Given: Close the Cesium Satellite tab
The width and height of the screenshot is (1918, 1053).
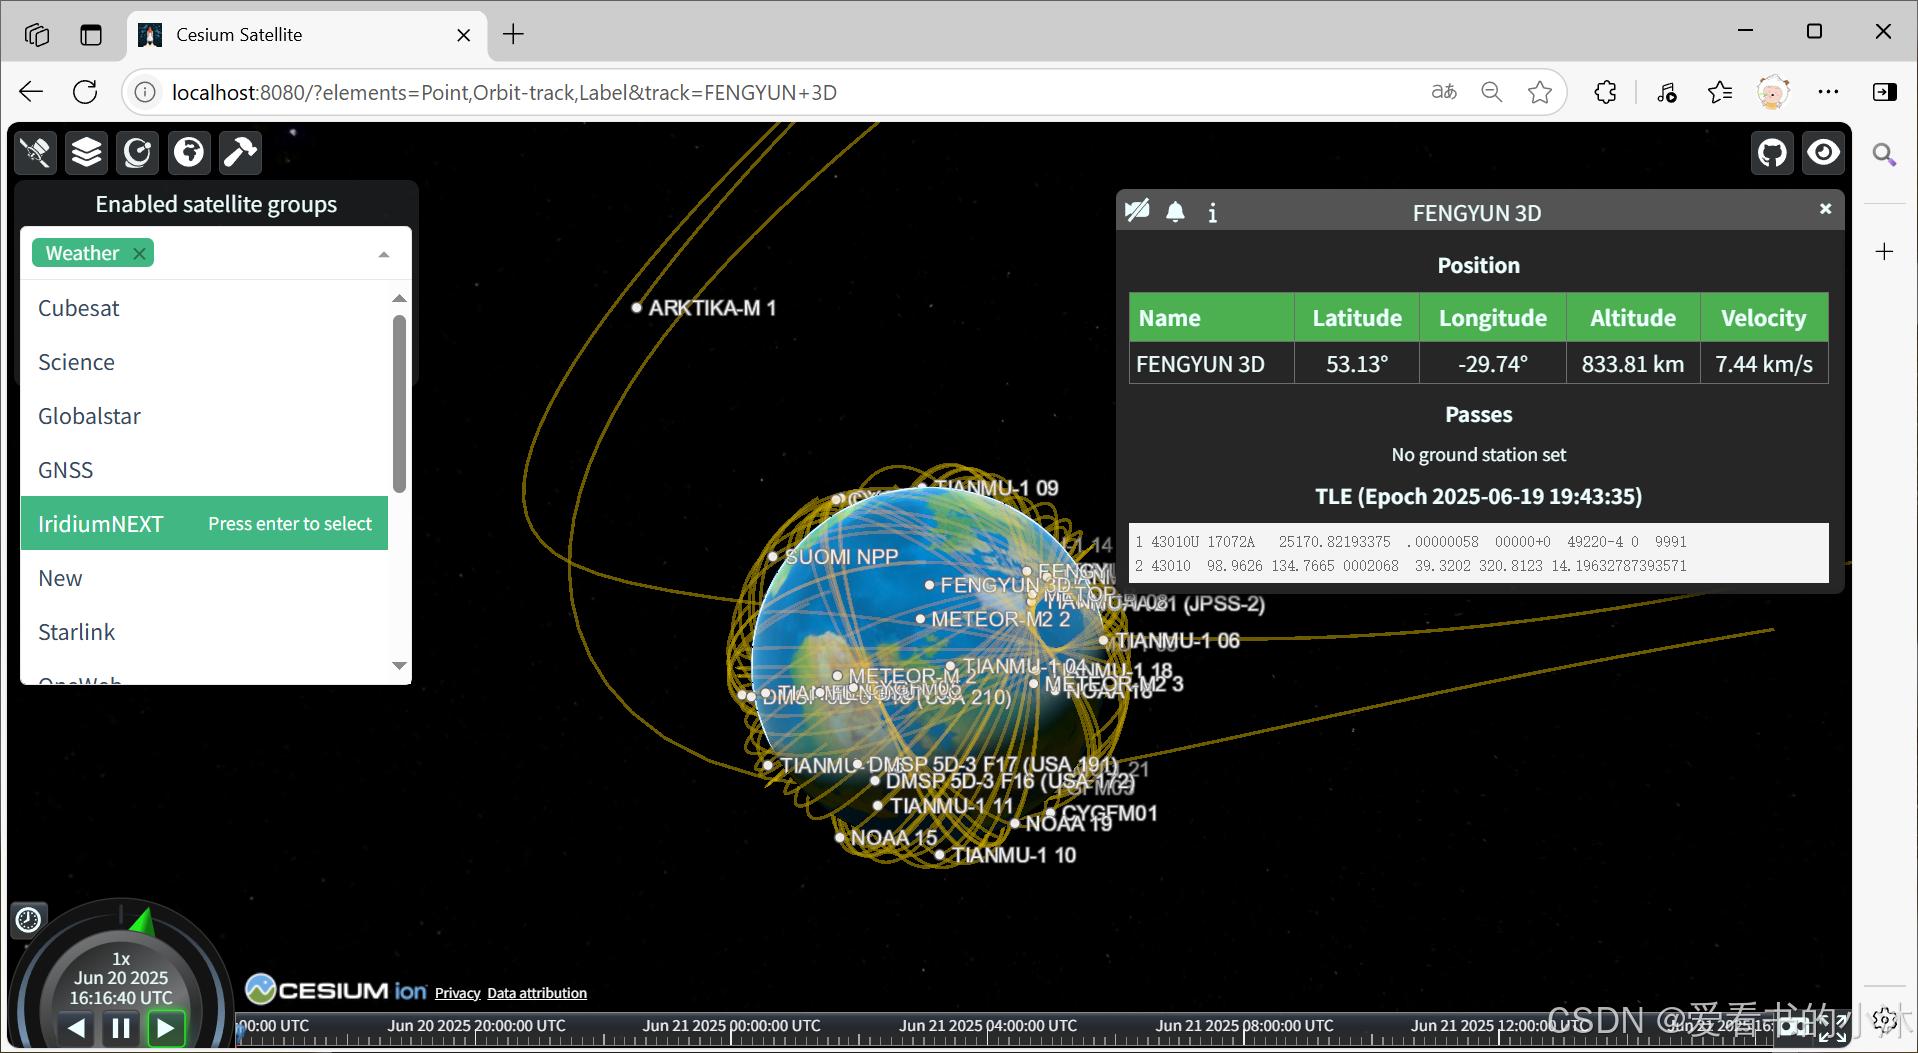Looking at the screenshot, I should click(x=464, y=35).
